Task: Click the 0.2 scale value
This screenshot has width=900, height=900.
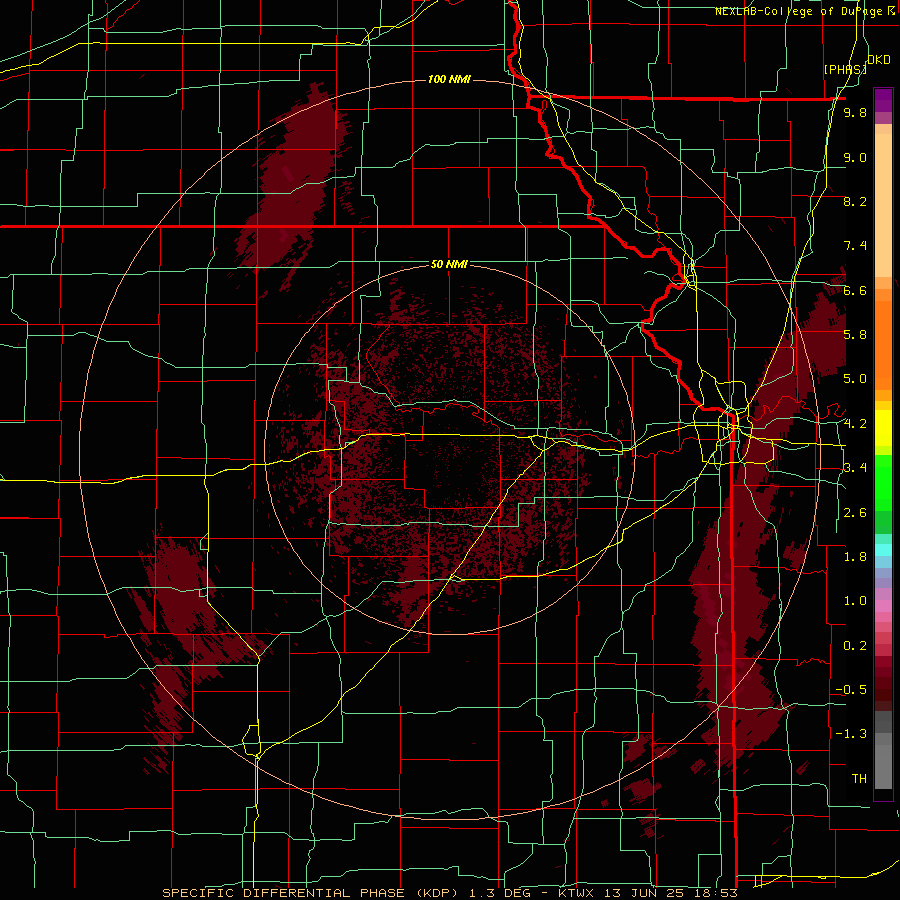Action: click(855, 646)
